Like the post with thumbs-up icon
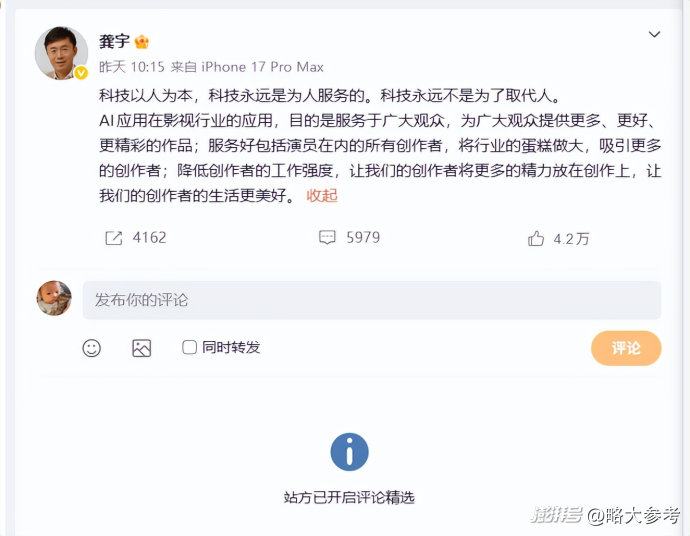 click(536, 239)
